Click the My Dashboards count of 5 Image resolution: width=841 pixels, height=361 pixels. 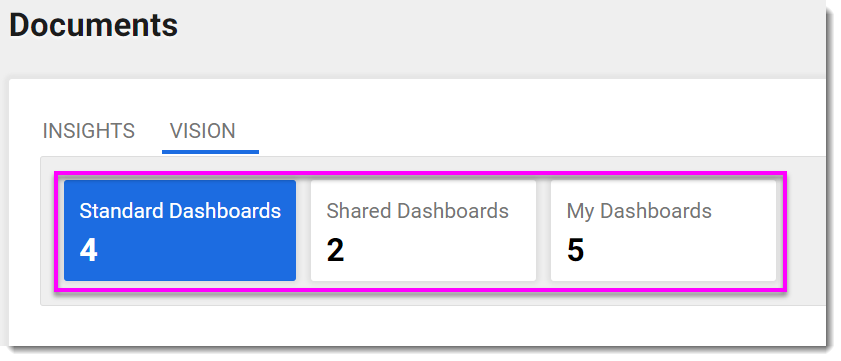coord(576,251)
